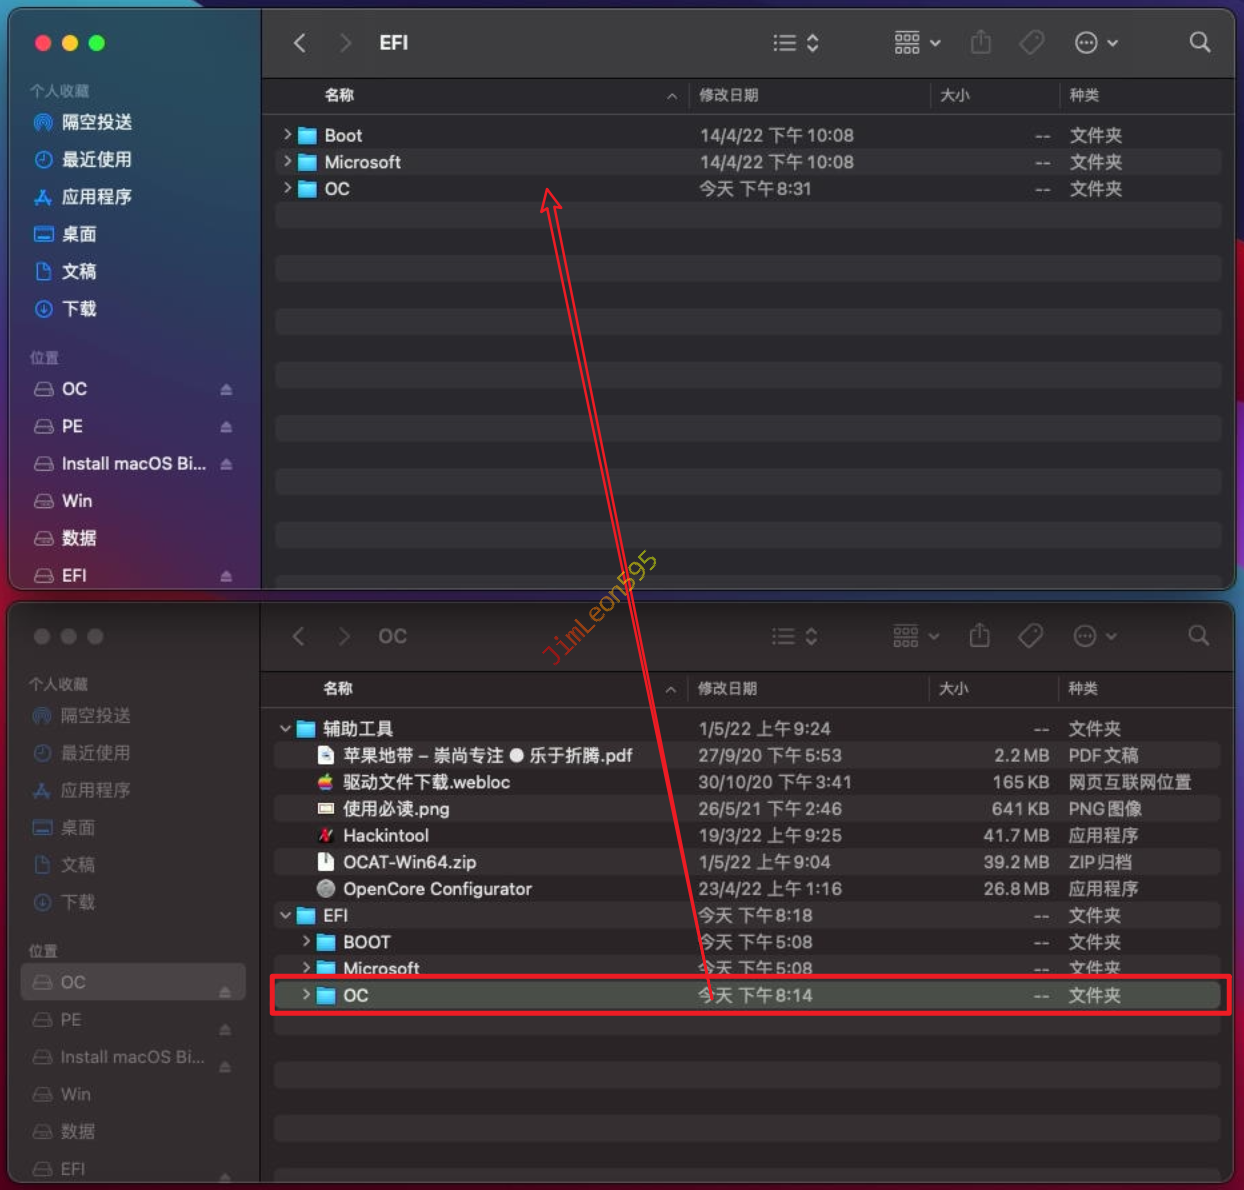Expand the highlighted OC folder in bottom window
The height and width of the screenshot is (1190, 1244).
pos(306,995)
